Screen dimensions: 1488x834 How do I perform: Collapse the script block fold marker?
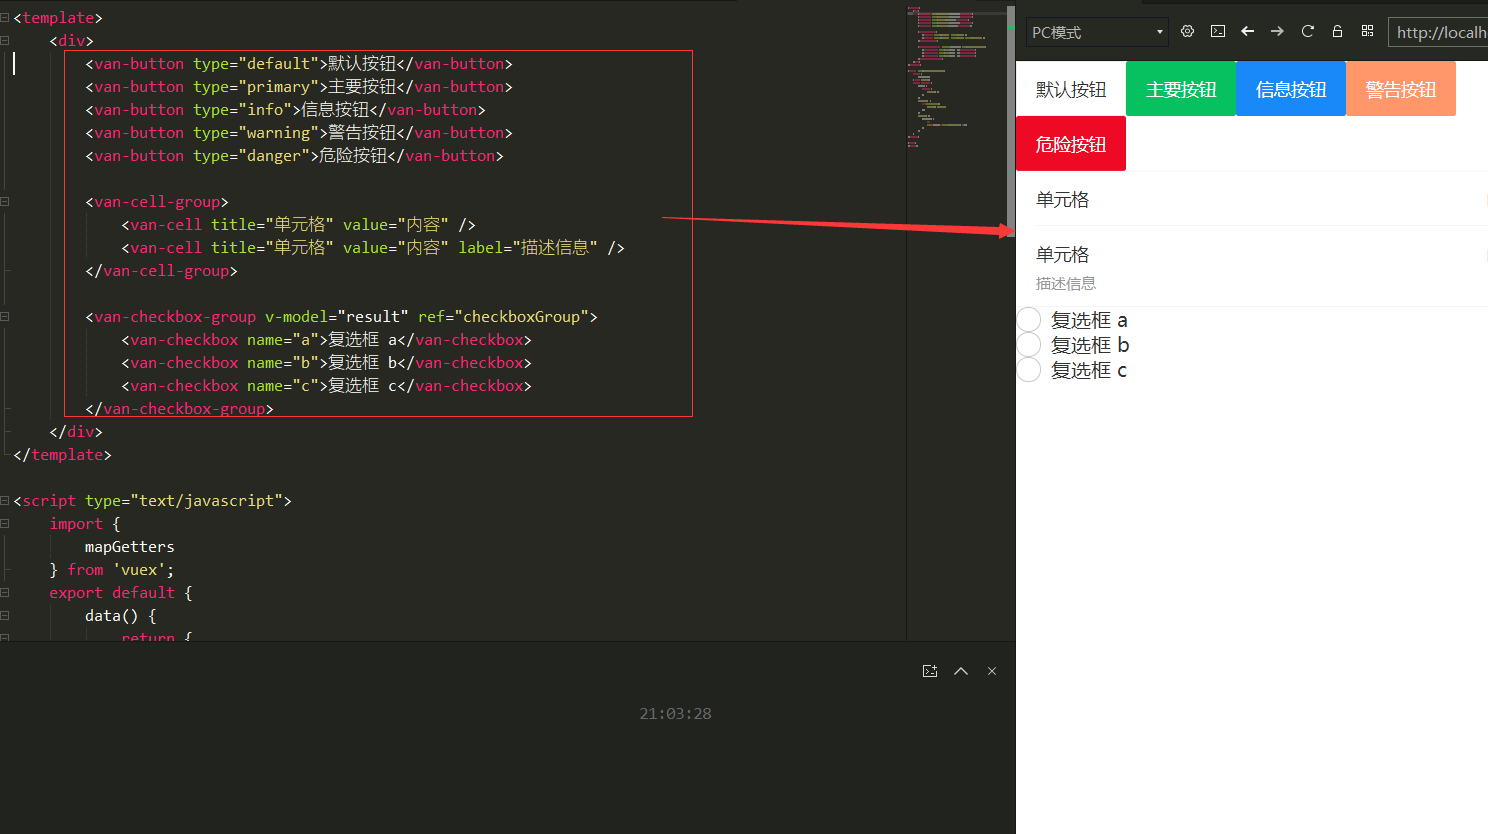tap(5, 500)
